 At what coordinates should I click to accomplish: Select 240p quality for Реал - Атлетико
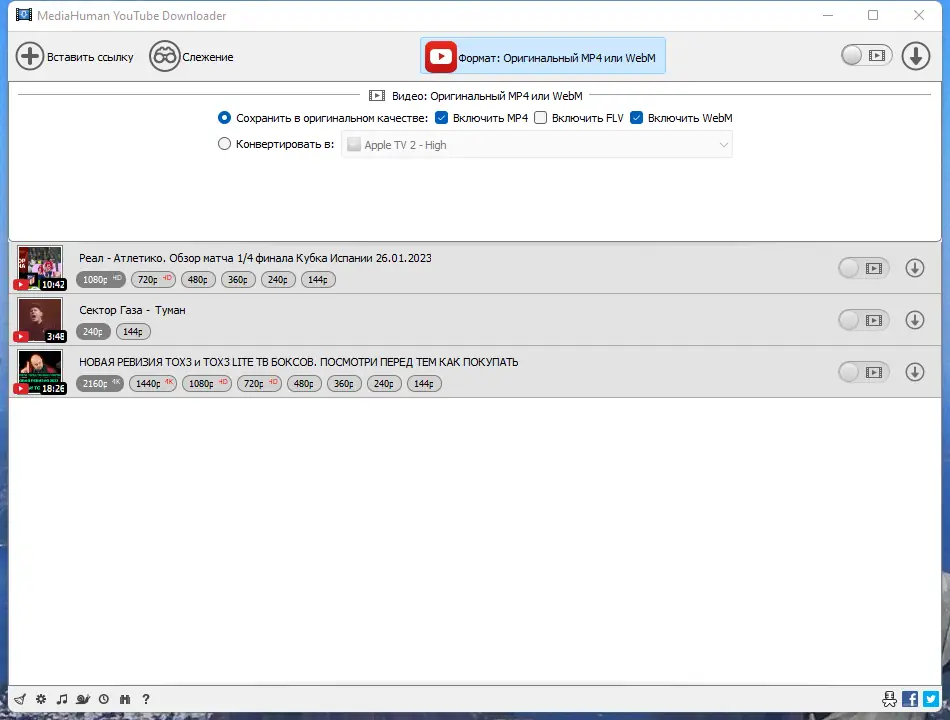coord(278,279)
